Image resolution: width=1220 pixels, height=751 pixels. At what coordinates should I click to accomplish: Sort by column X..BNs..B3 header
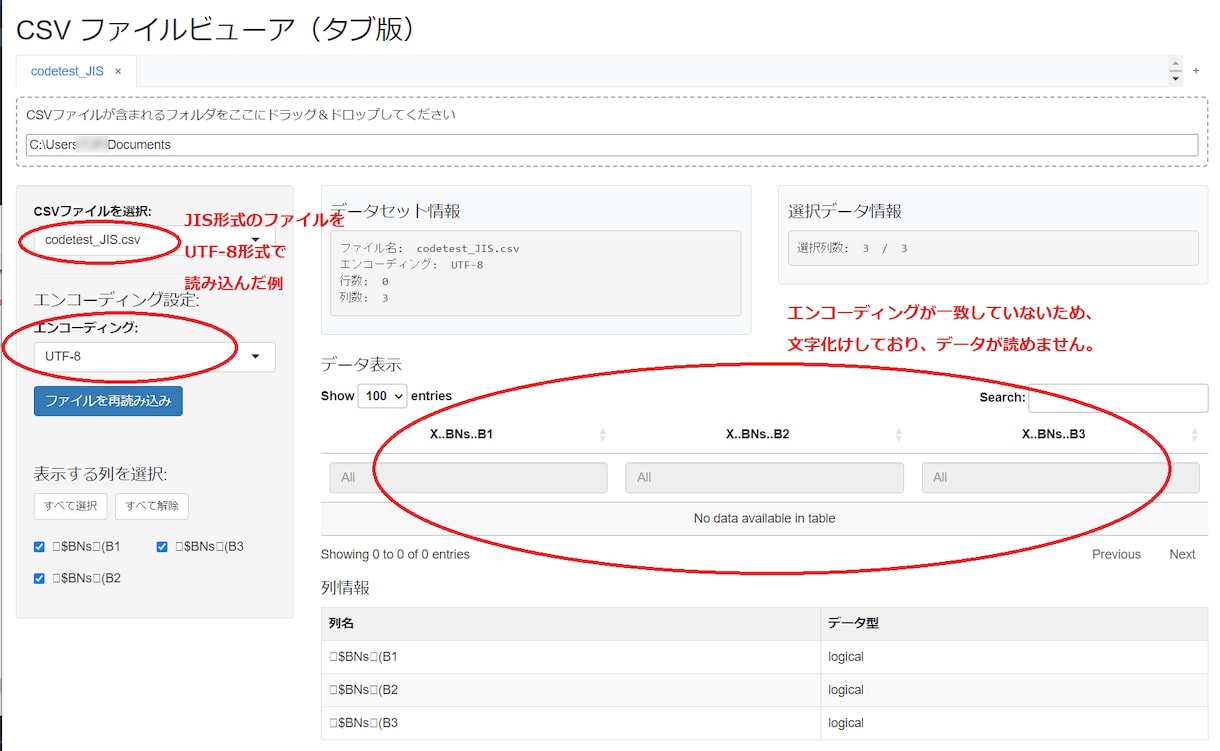(1060, 435)
